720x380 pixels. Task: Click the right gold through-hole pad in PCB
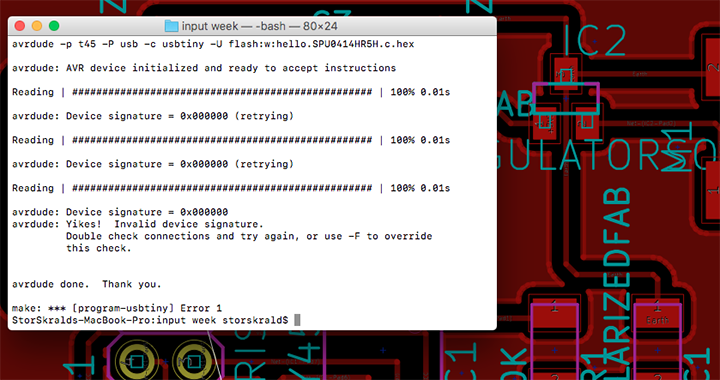[x=193, y=362]
